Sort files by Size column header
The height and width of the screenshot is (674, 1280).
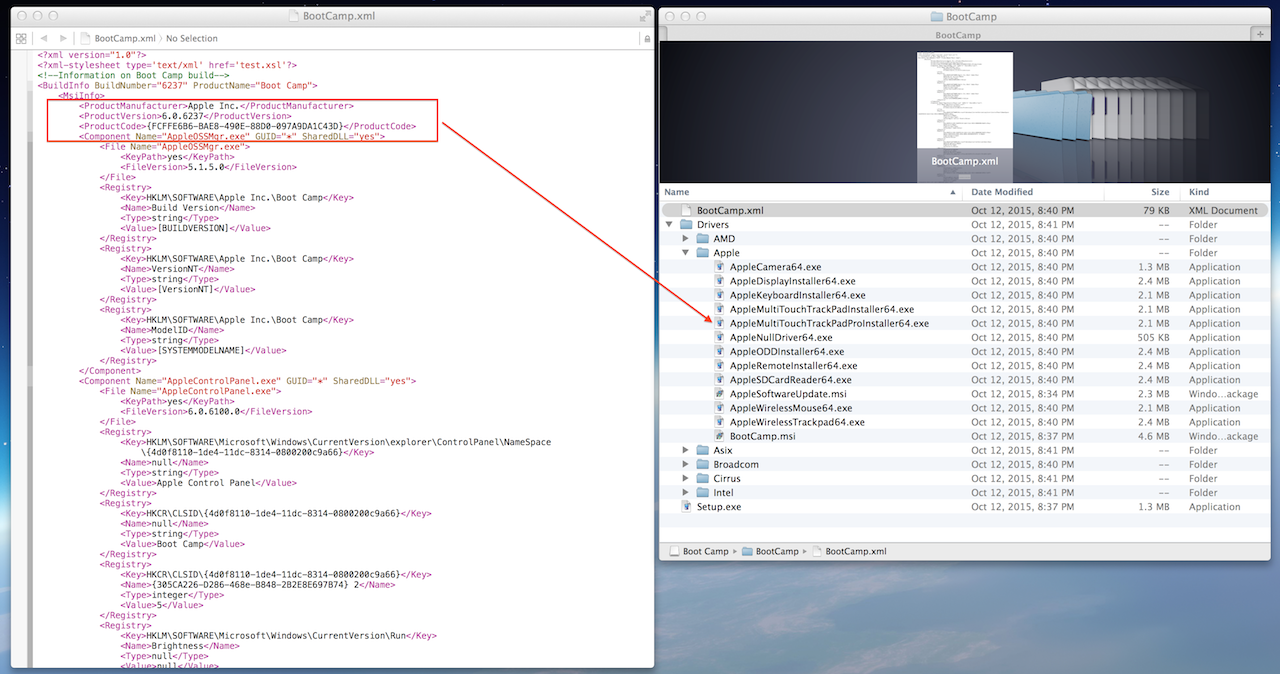pyautogui.click(x=1159, y=192)
